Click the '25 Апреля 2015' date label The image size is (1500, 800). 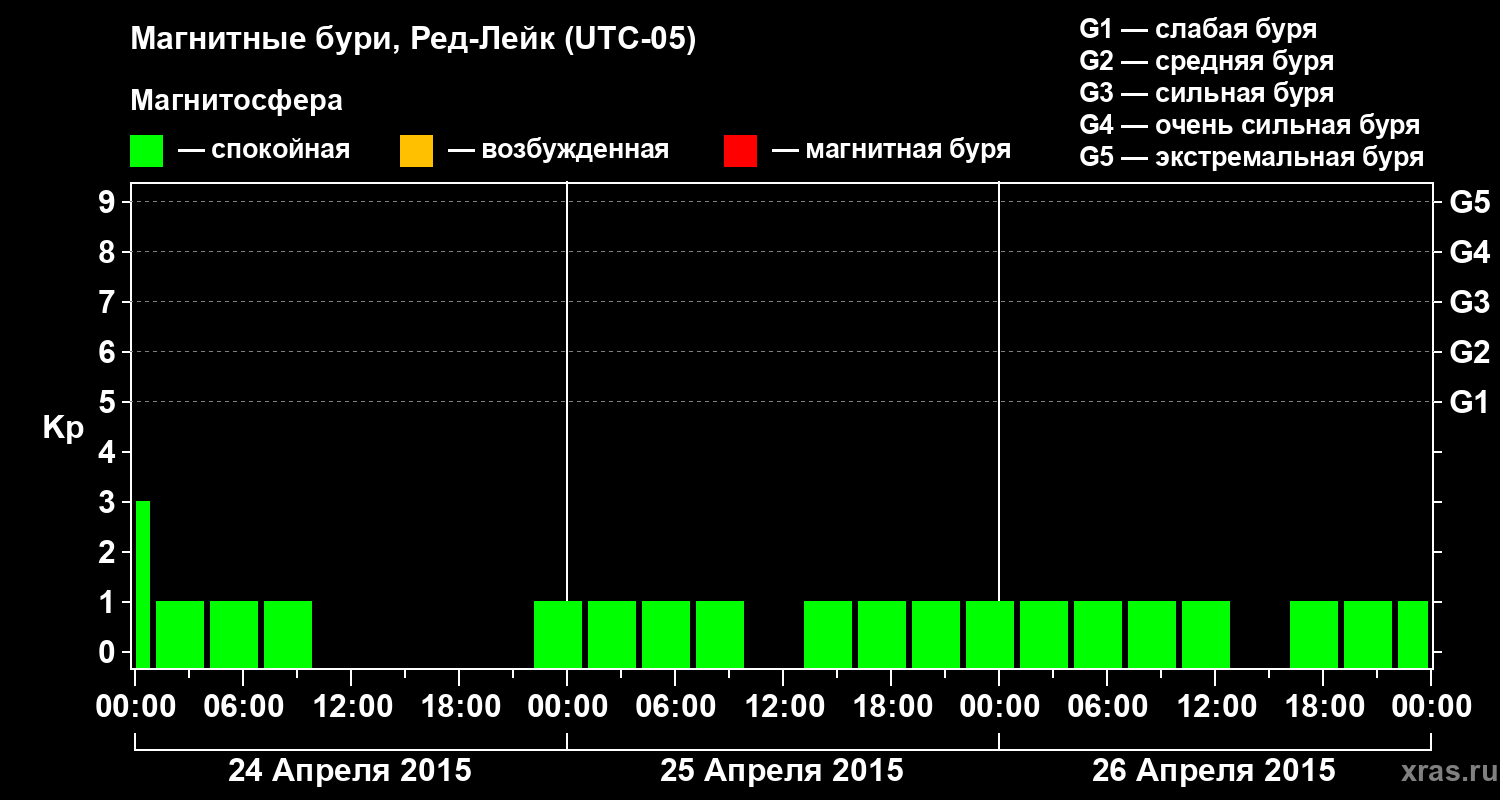pos(782,771)
